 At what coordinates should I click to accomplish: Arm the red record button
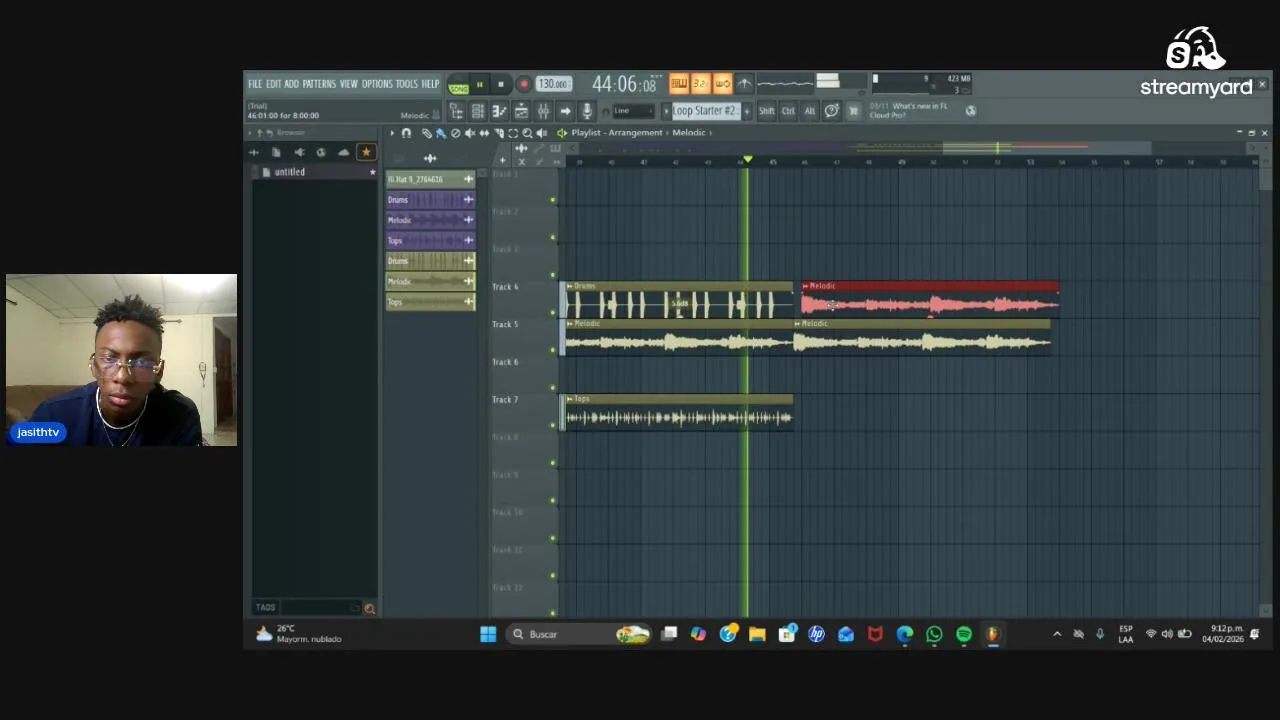[x=524, y=85]
